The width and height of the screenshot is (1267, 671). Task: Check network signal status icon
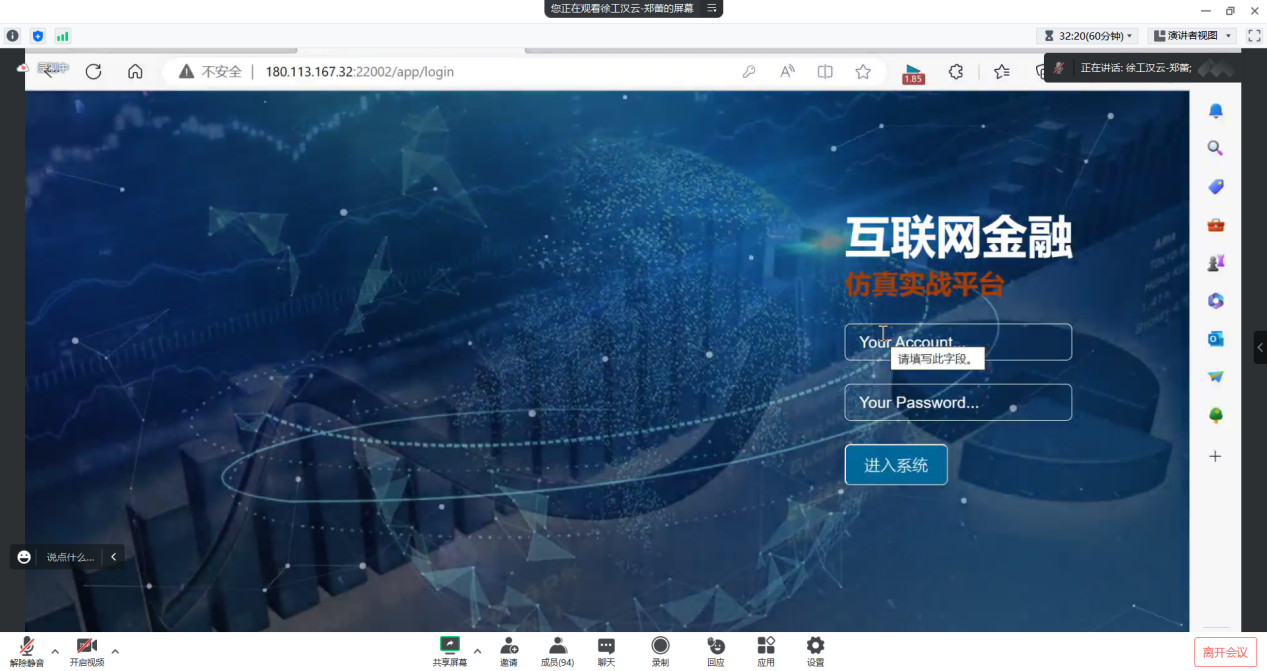(x=63, y=36)
